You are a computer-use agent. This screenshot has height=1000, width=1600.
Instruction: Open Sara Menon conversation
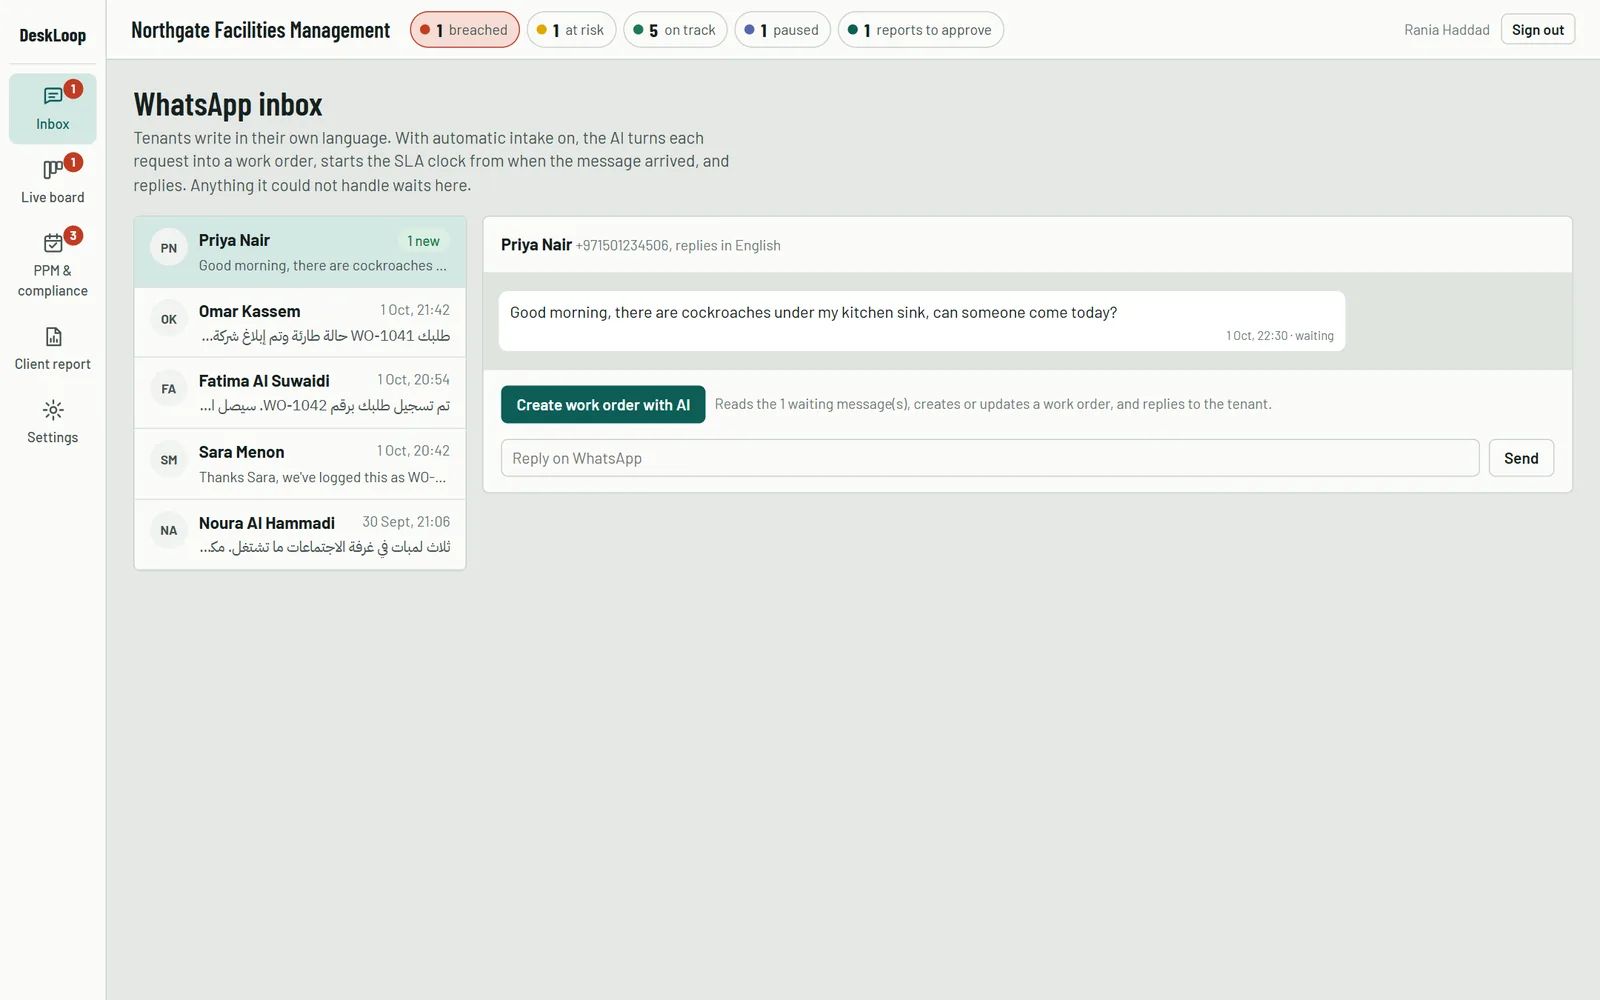coord(300,464)
